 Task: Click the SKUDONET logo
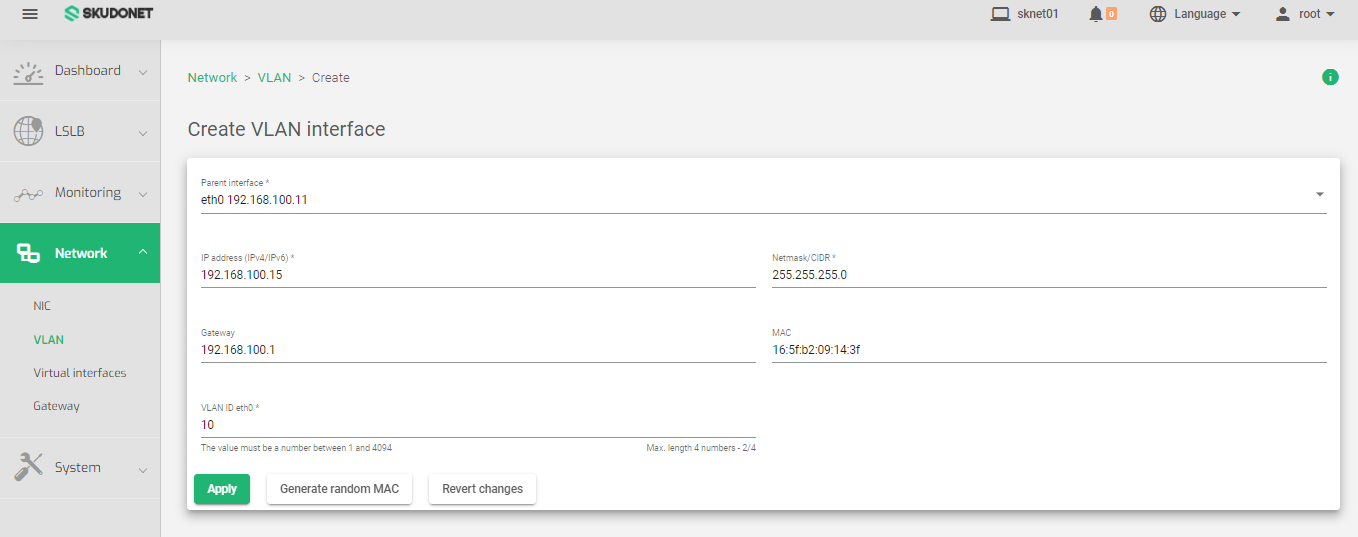[x=108, y=14]
